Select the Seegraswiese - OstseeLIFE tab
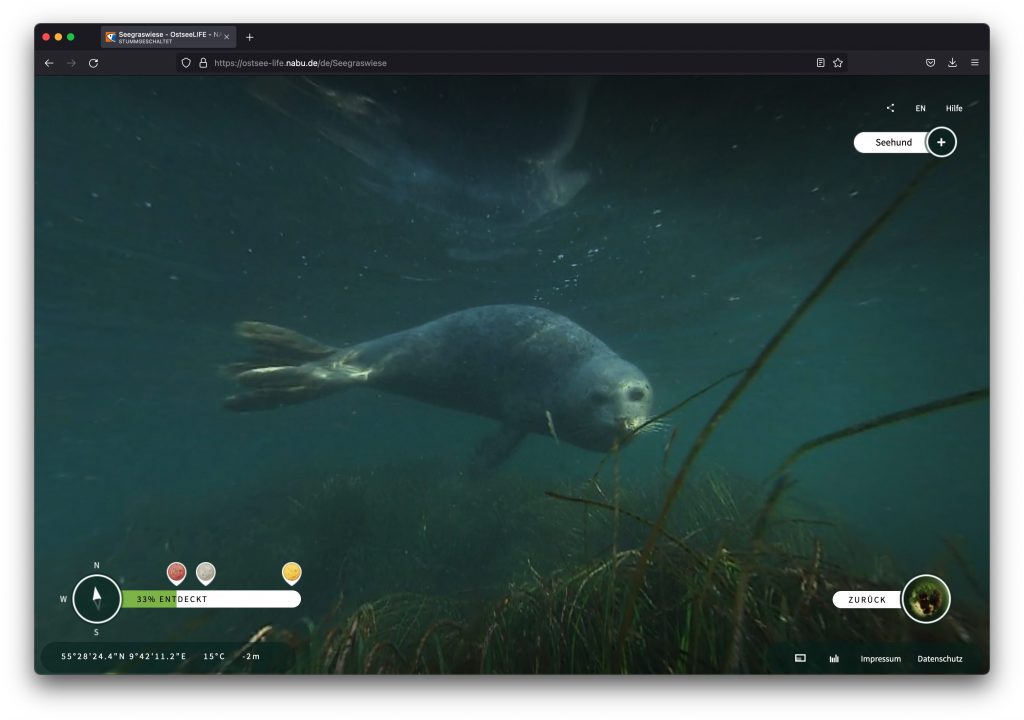The width and height of the screenshot is (1024, 720). click(x=168, y=37)
